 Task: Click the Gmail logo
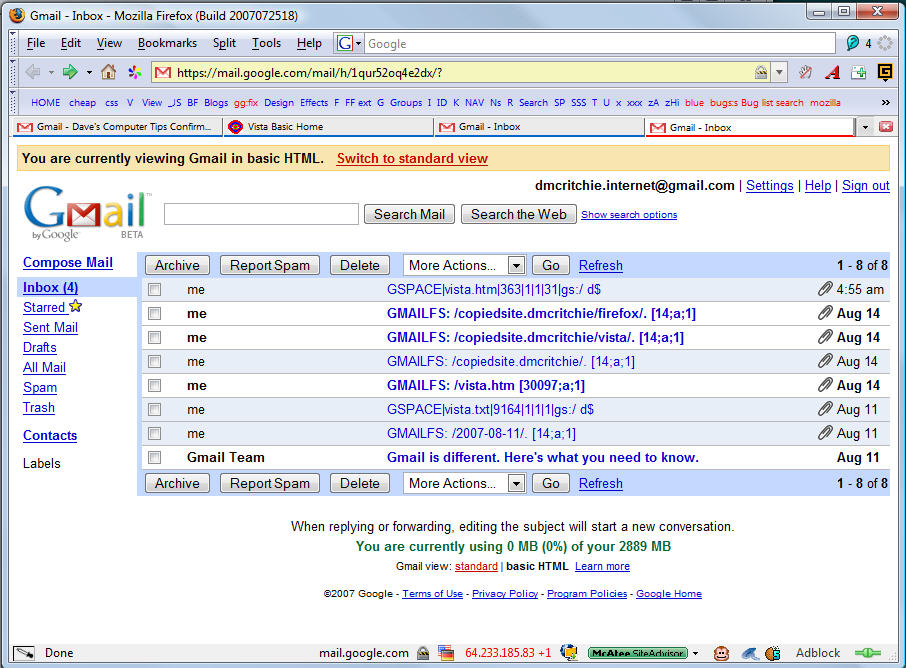coord(87,213)
